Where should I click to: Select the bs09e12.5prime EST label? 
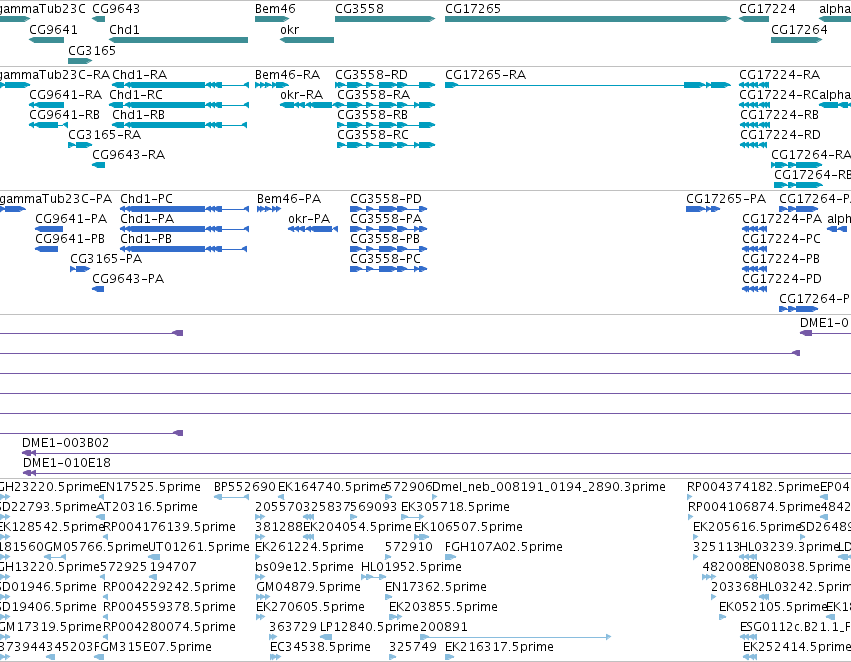pyautogui.click(x=304, y=567)
